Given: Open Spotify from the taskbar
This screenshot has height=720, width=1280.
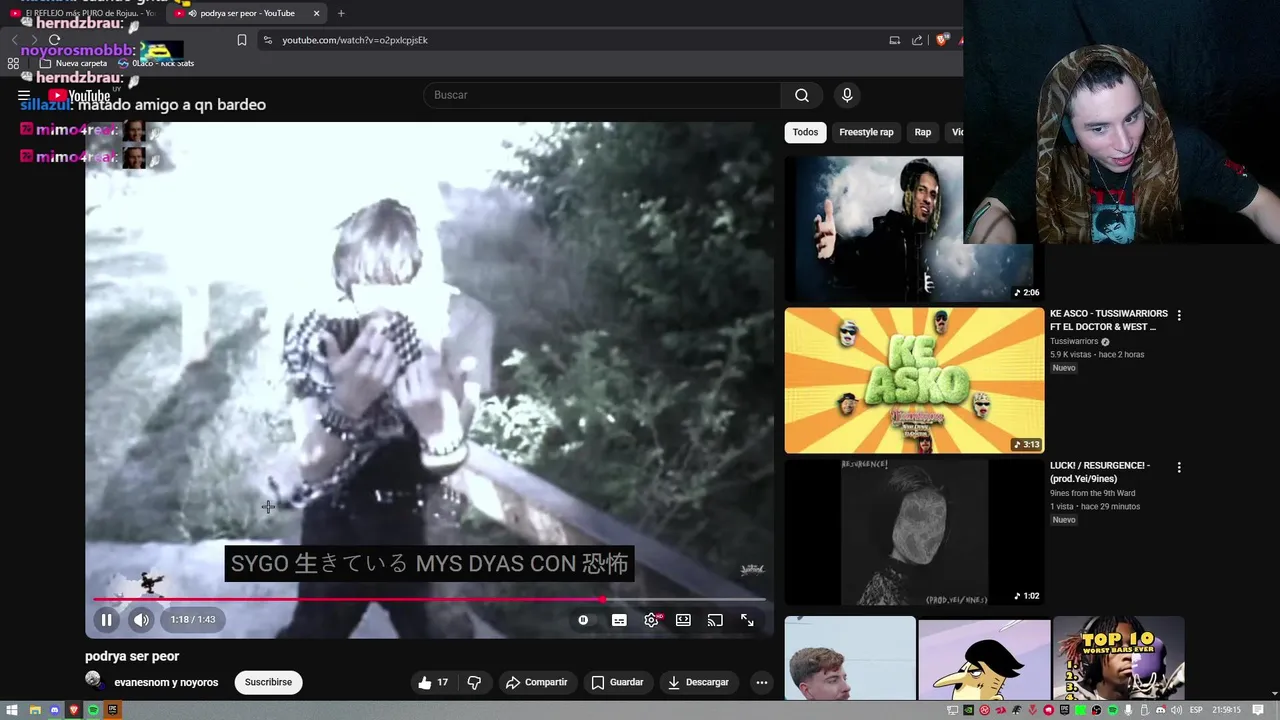Looking at the screenshot, I should pos(93,710).
